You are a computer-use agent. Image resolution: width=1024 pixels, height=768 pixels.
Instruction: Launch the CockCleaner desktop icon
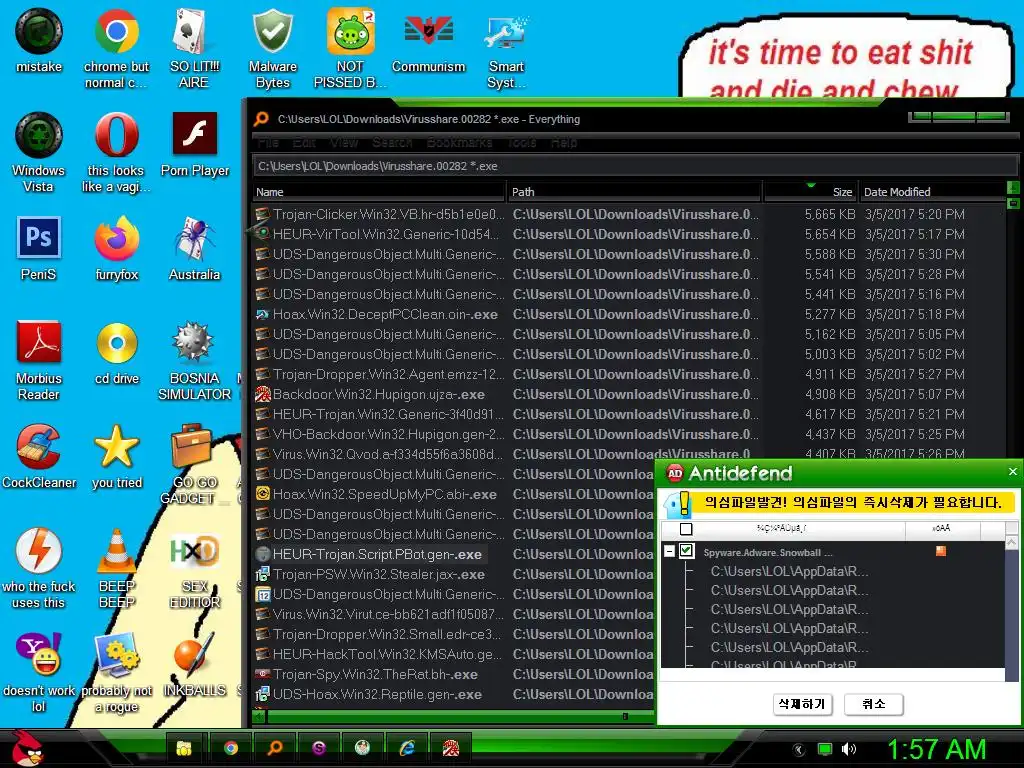click(x=39, y=456)
